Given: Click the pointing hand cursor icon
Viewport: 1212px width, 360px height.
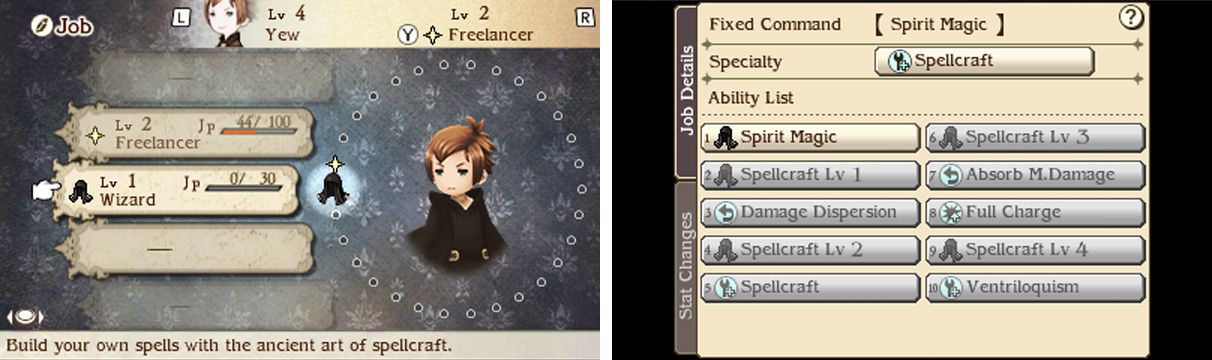Looking at the screenshot, I should coord(47,190).
